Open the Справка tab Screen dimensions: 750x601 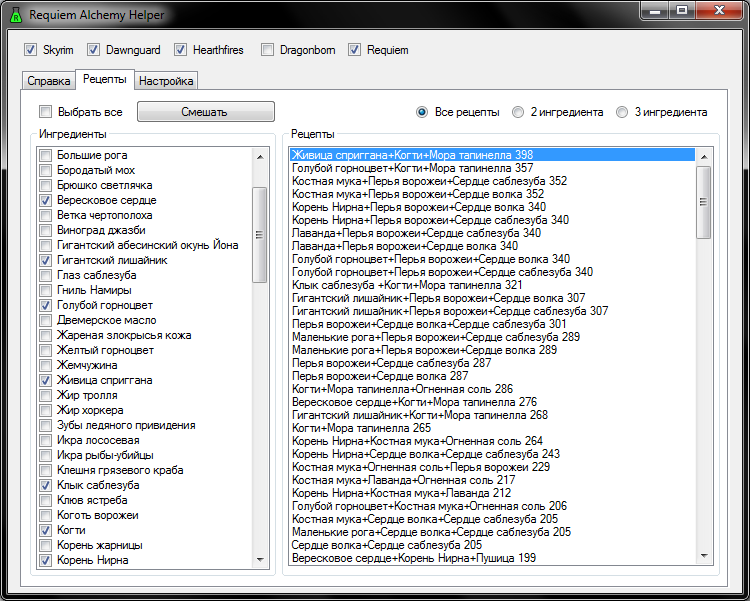(48, 81)
